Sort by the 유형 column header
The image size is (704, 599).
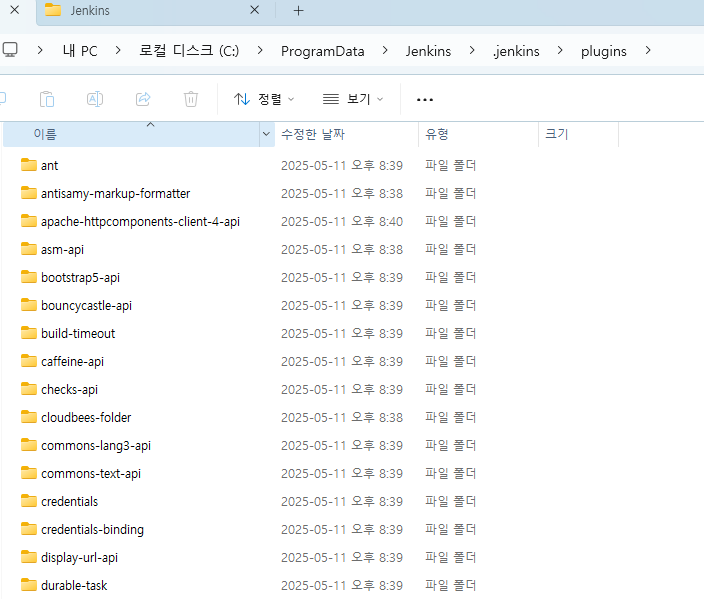478,134
